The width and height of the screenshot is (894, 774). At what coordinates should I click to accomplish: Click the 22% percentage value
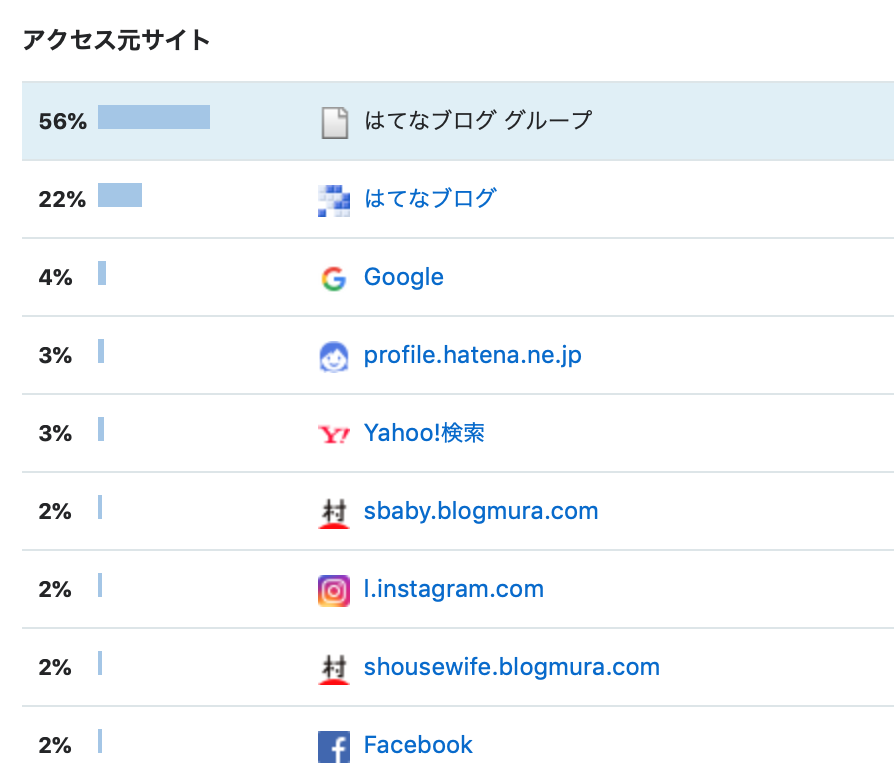pos(62,199)
